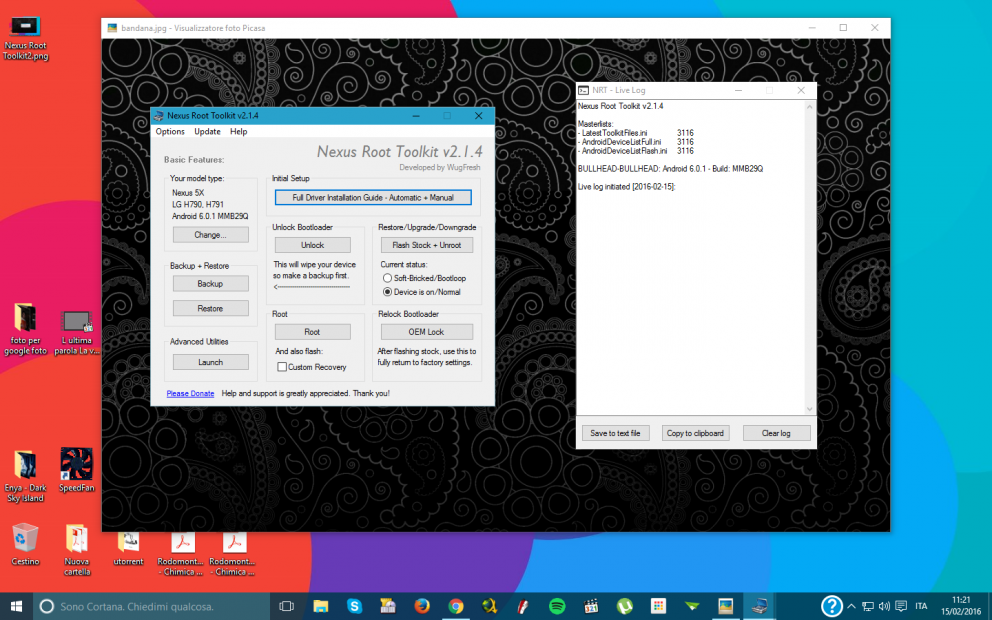992x620 pixels.
Task: Open Media Player Classic 321 taskbar icon
Action: point(591,606)
